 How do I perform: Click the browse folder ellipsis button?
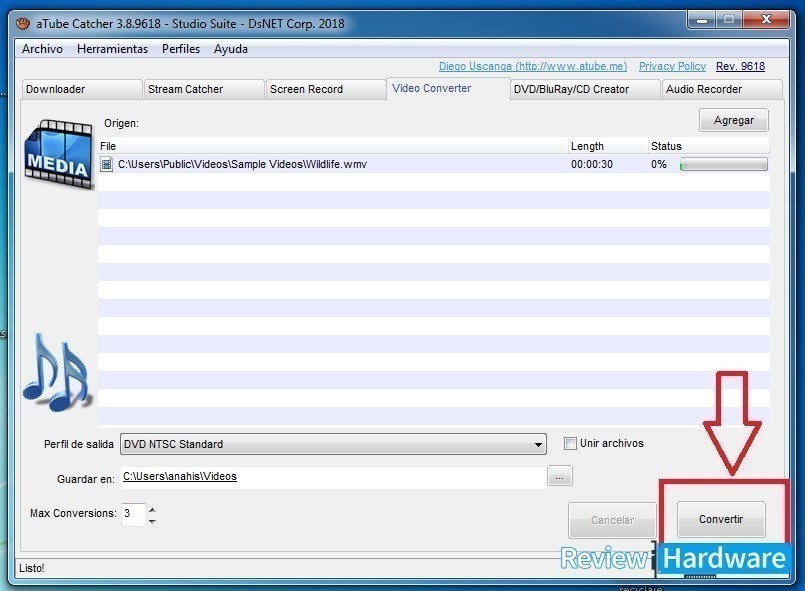560,476
